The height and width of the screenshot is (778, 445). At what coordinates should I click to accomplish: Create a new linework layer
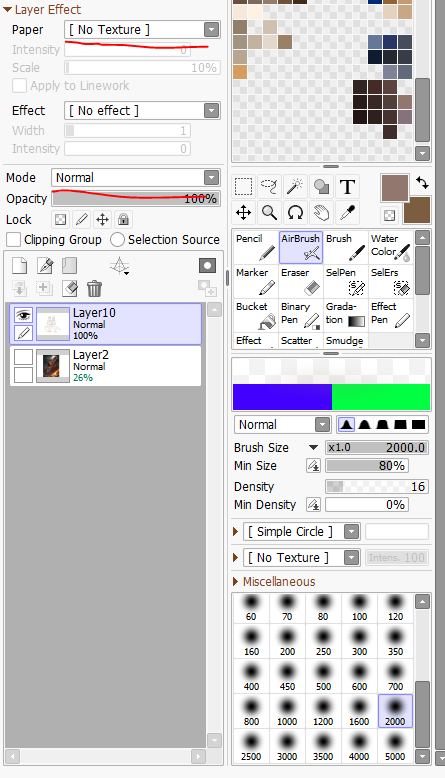click(45, 265)
